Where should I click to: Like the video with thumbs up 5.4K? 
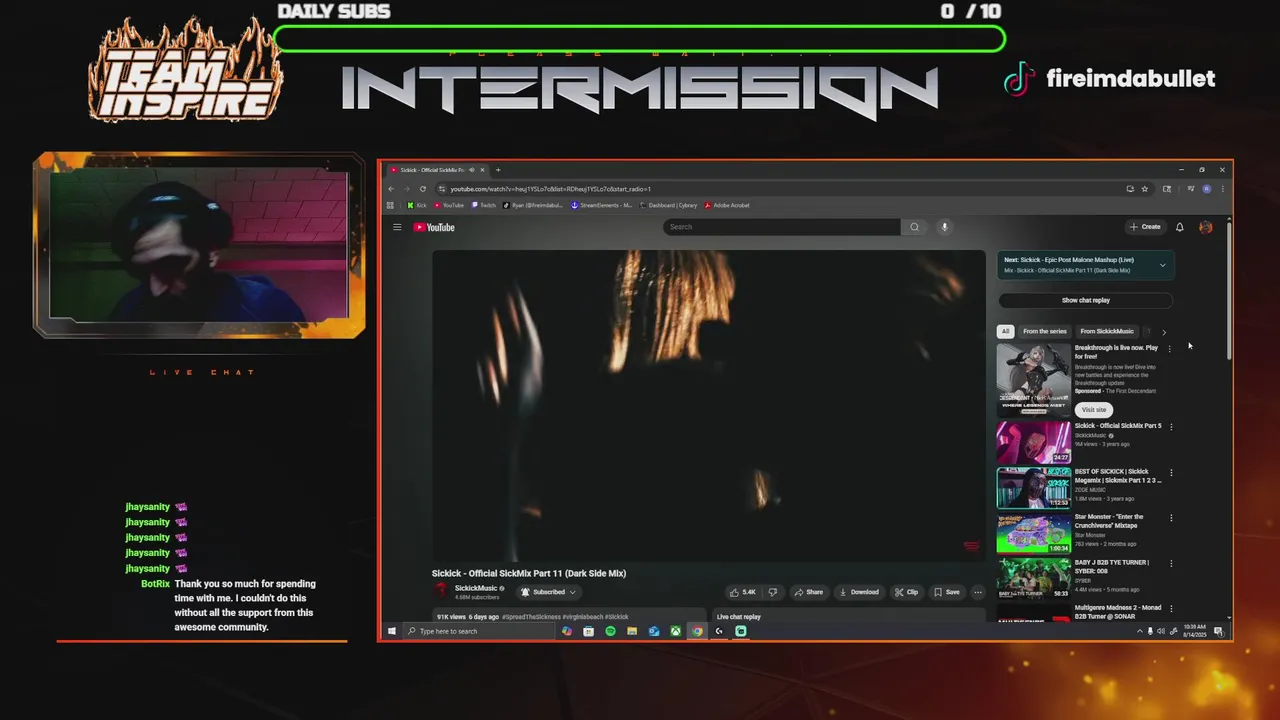742,592
